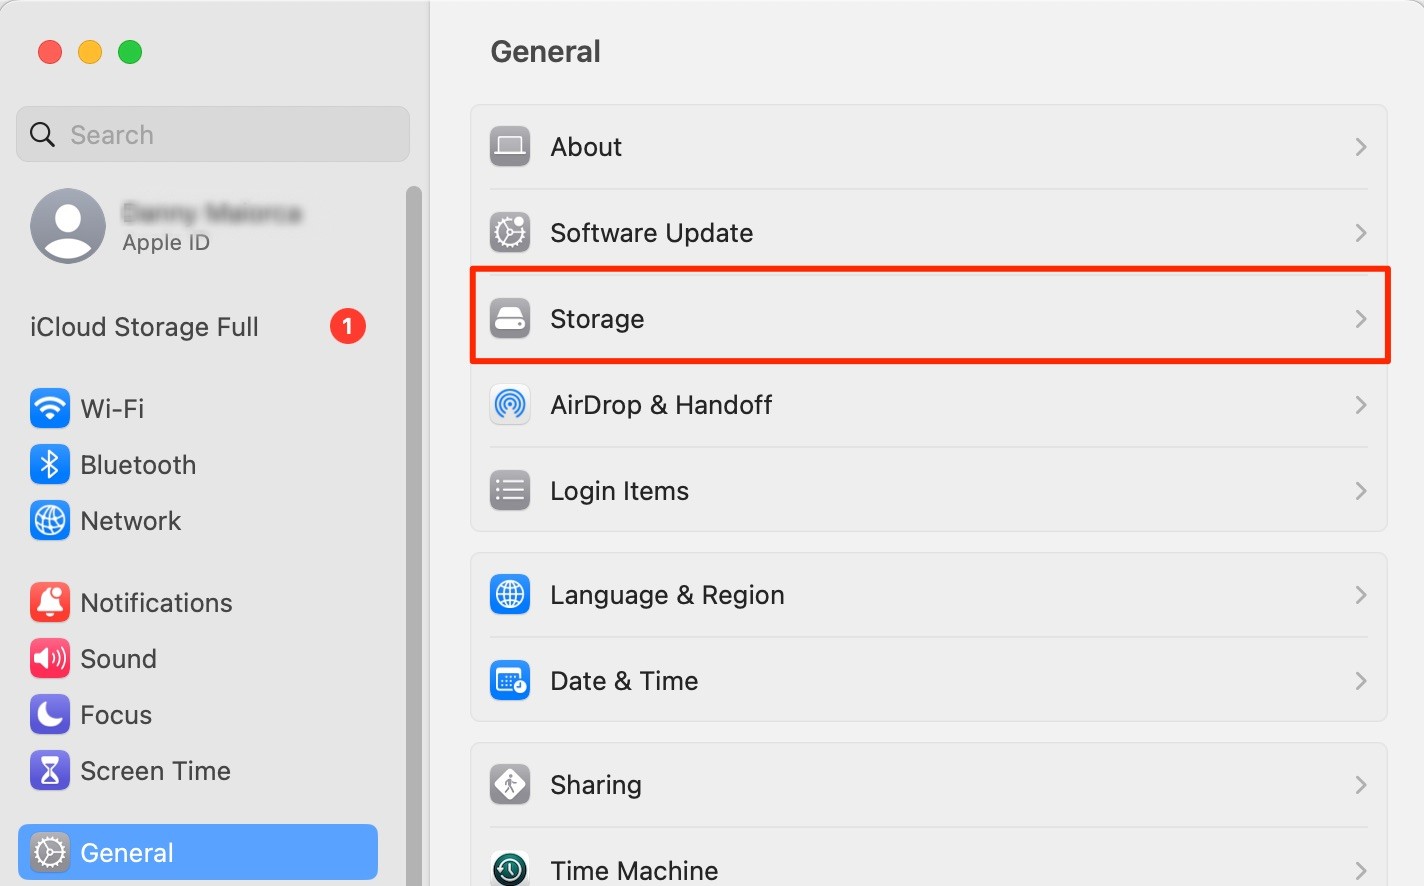Open the Login Items chevron
This screenshot has height=886, width=1424.
pyautogui.click(x=1361, y=491)
